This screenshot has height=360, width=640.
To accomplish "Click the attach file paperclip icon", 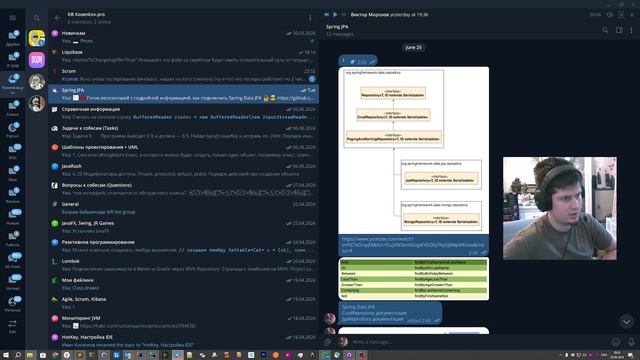I will tap(328, 342).
